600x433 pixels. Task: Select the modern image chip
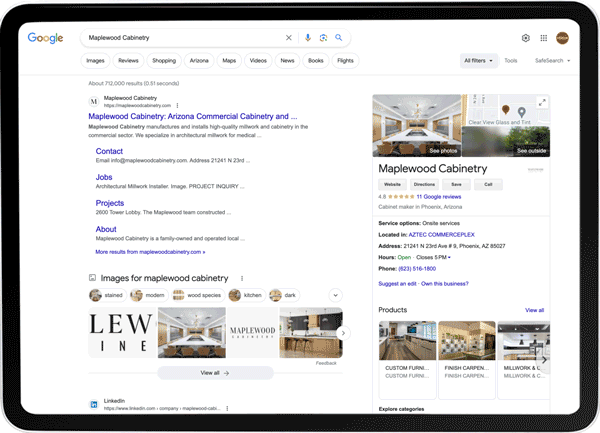(149, 295)
